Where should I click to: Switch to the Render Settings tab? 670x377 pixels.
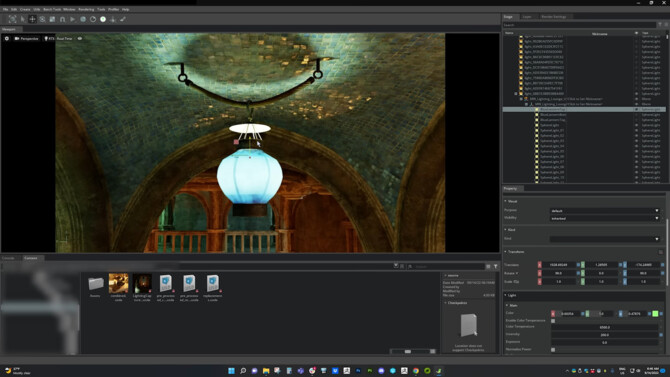click(553, 17)
